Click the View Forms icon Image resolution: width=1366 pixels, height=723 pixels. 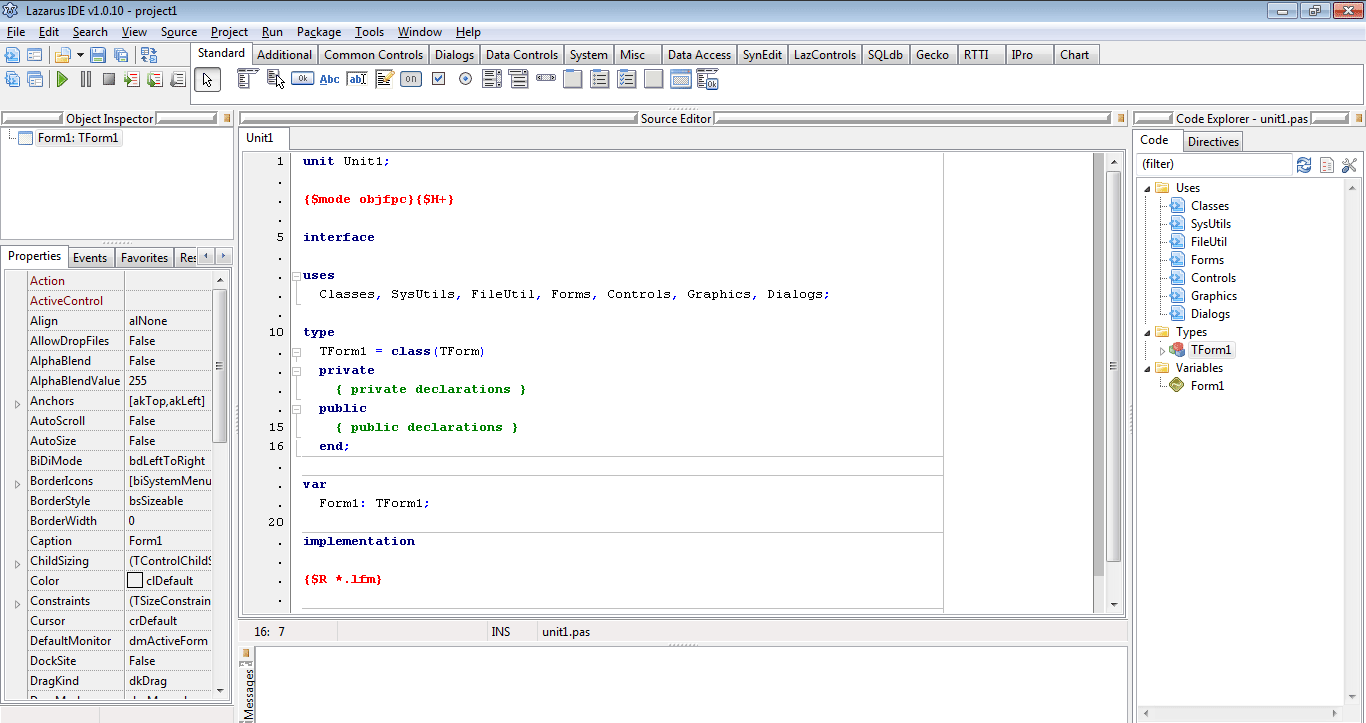coord(34,79)
